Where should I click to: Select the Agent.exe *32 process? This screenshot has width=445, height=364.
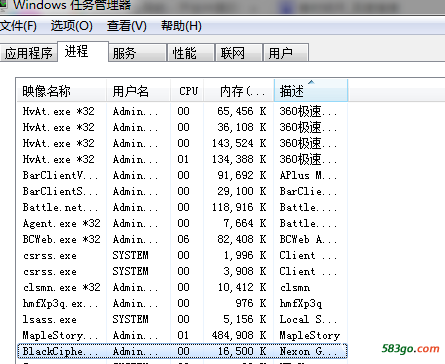(182, 223)
